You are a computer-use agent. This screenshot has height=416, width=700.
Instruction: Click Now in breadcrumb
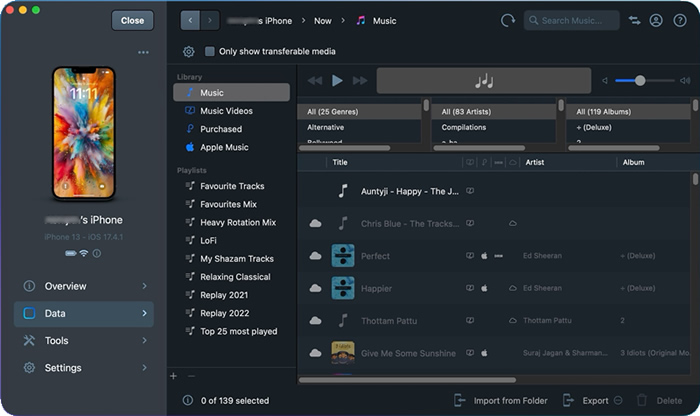click(322, 21)
